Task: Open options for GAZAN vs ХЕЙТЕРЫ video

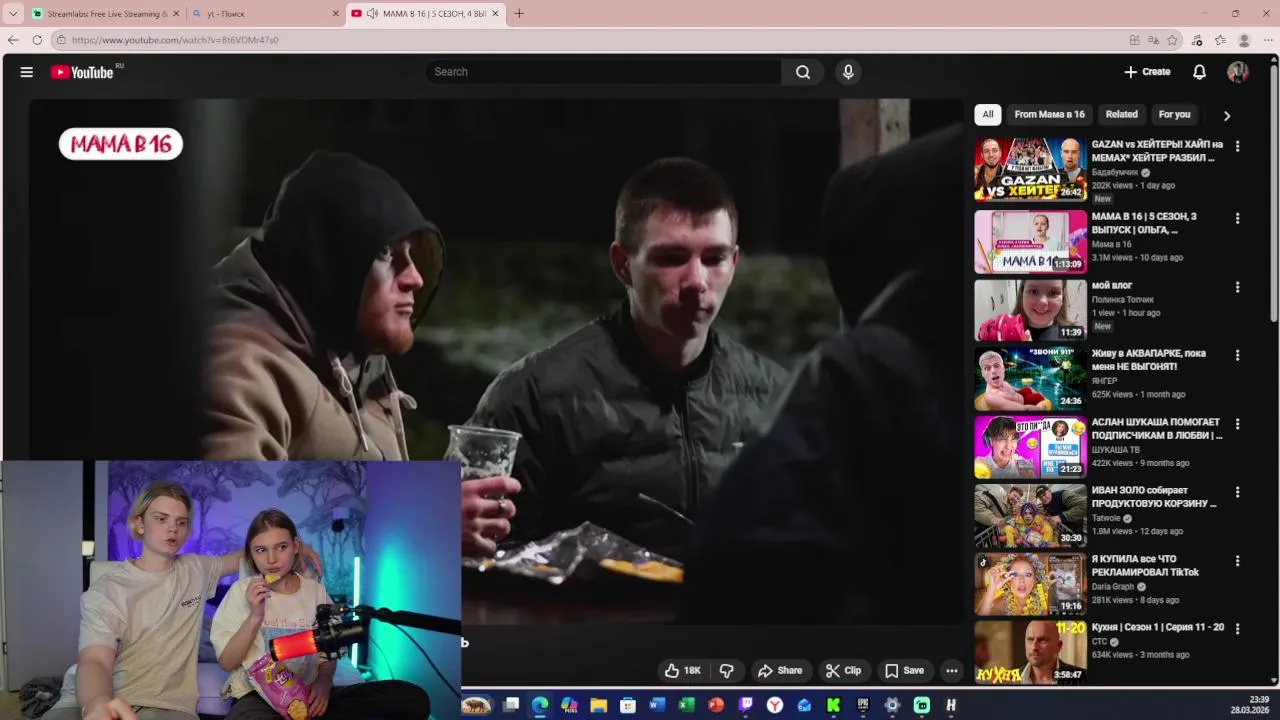Action: click(1237, 146)
